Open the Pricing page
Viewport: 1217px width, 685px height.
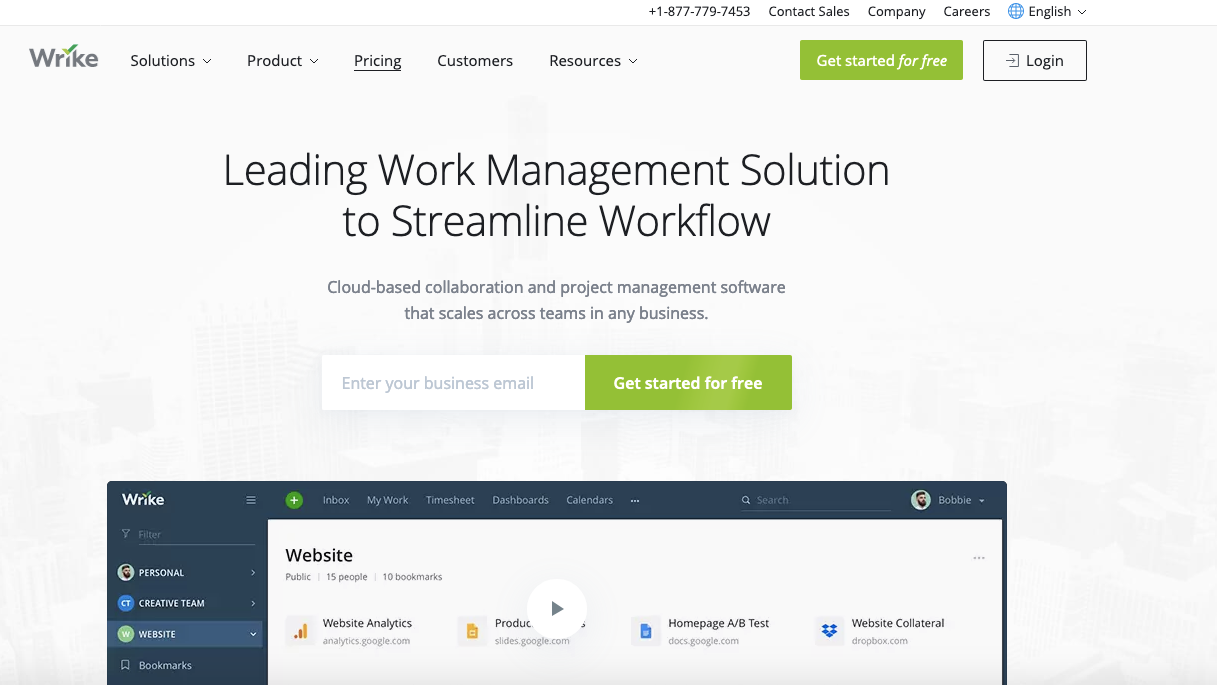pos(378,61)
